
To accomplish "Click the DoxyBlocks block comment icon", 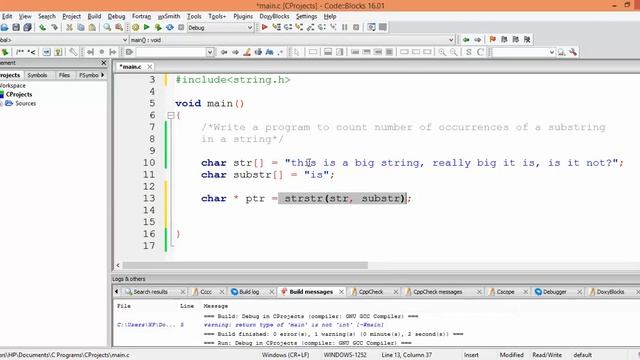I will (20, 52).
